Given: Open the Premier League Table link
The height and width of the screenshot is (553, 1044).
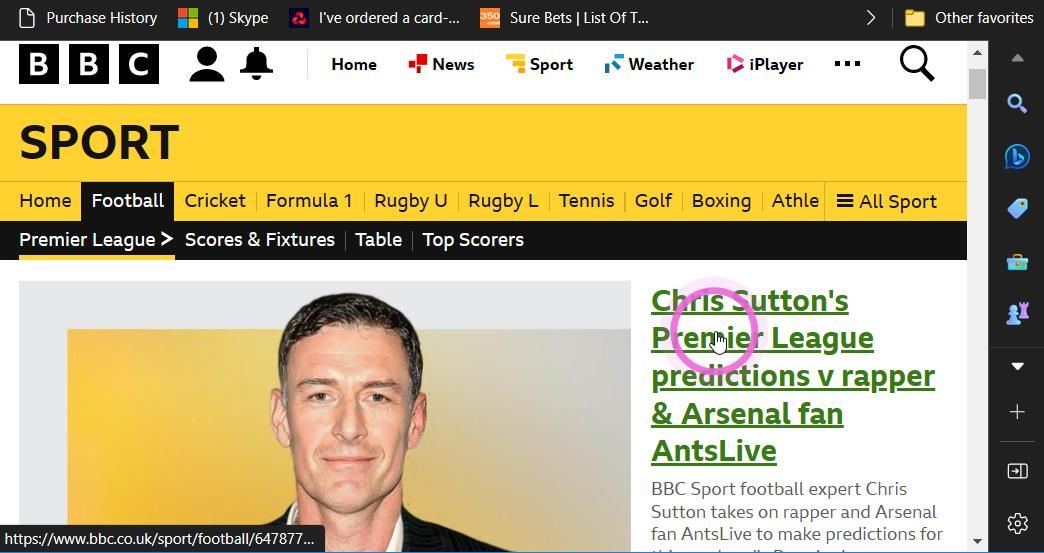Looking at the screenshot, I should pyautogui.click(x=378, y=240).
